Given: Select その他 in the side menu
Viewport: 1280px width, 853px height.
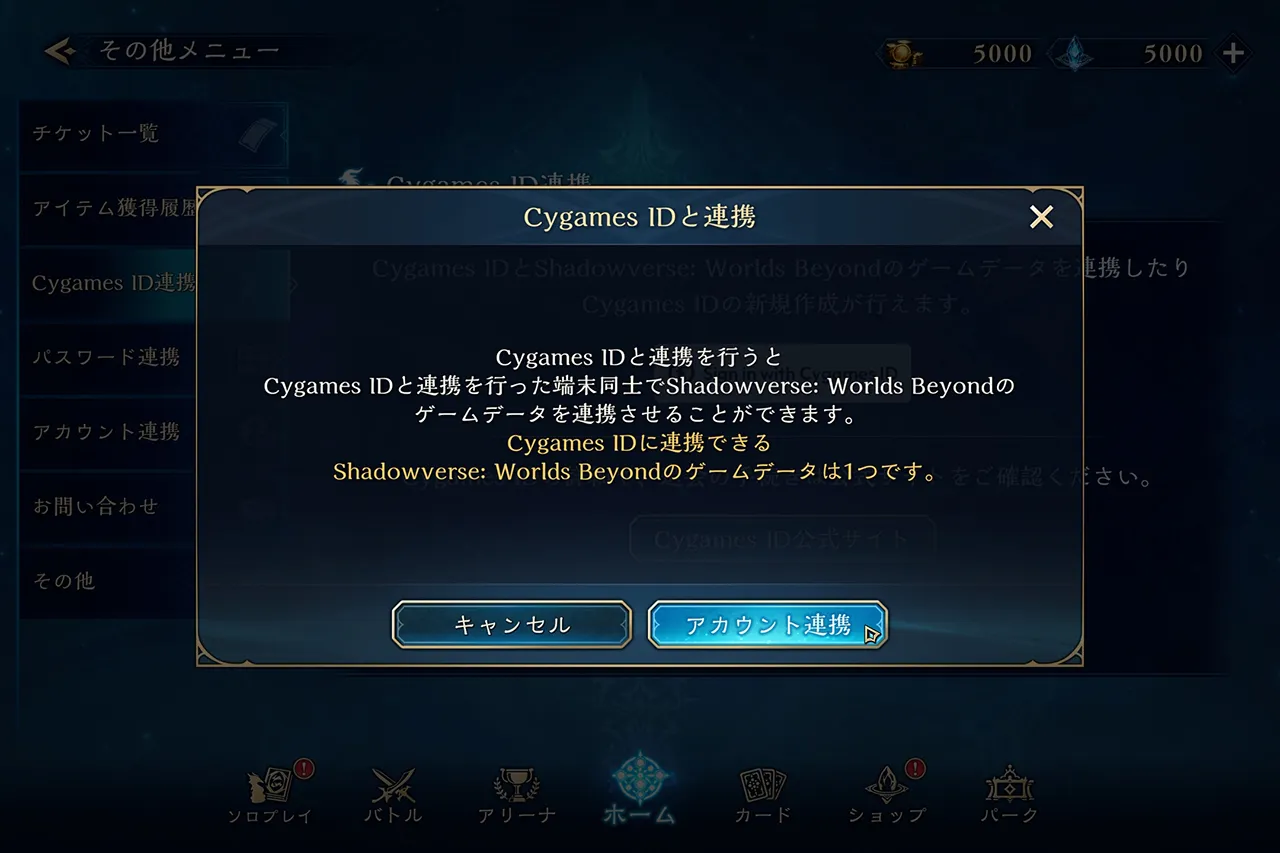Looking at the screenshot, I should [108, 581].
